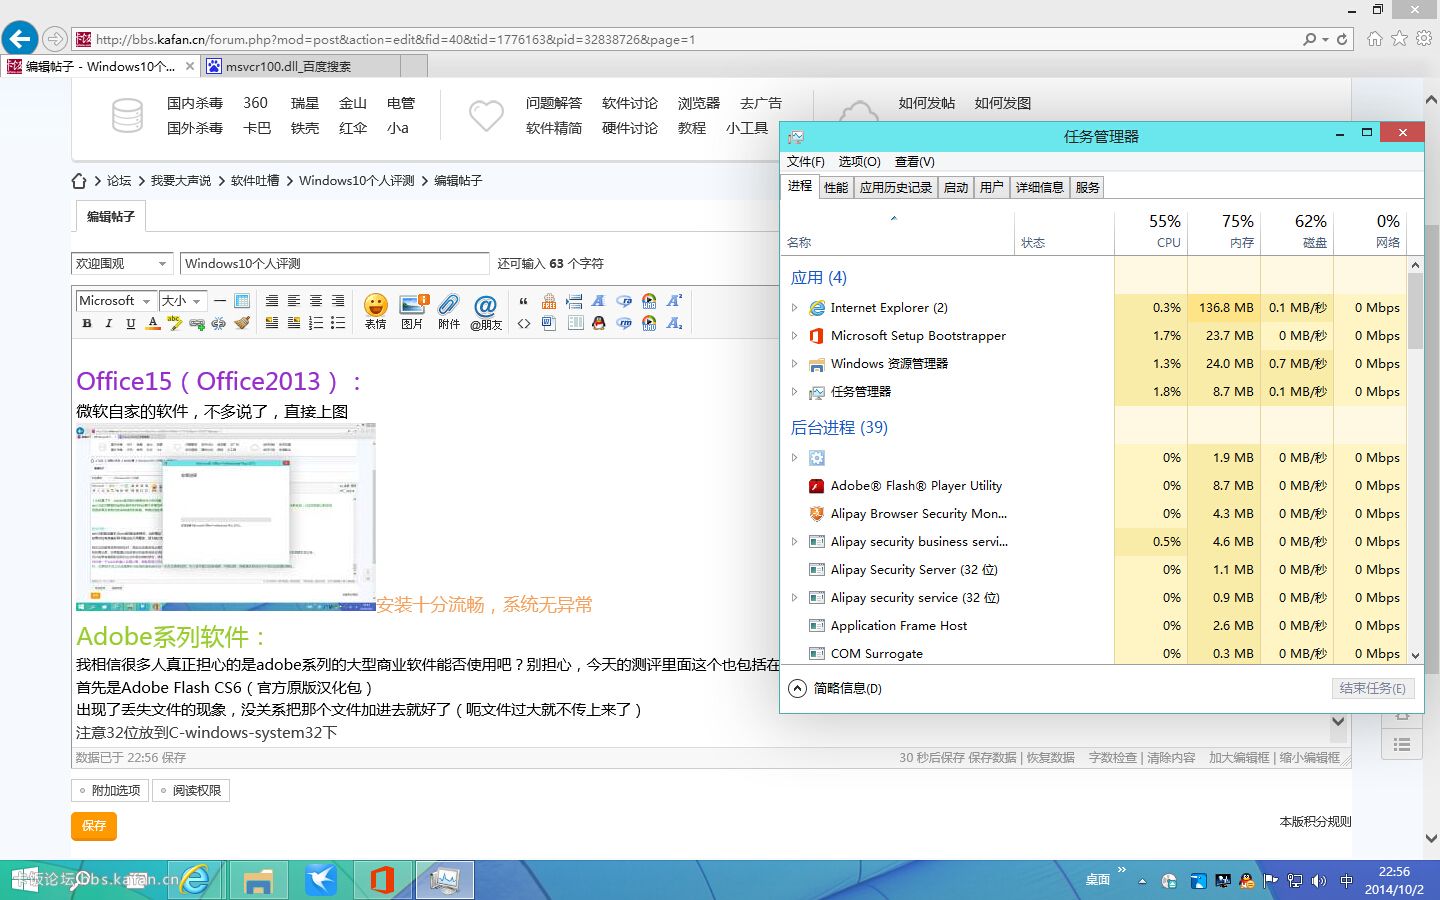This screenshot has height=900, width=1440.
Task: Insert a code block with <> icon
Action: pos(523,323)
